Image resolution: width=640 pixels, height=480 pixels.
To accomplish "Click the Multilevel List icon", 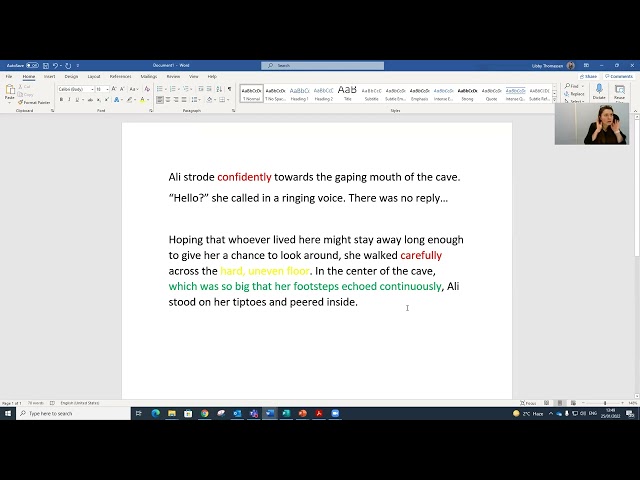I will coord(186,89).
